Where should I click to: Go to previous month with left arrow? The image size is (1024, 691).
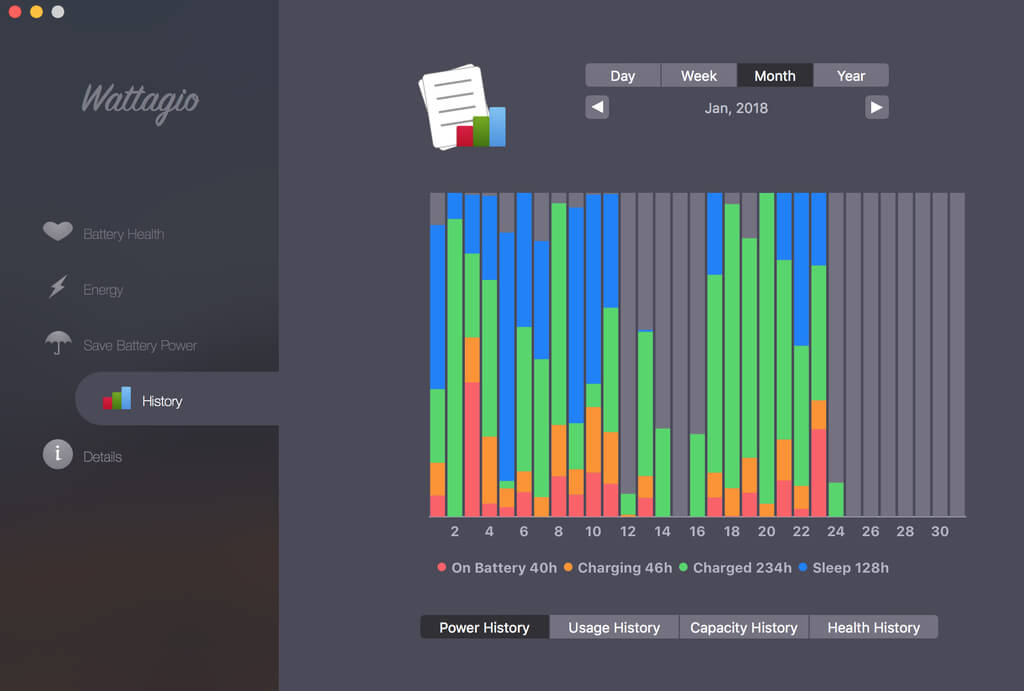click(x=597, y=107)
